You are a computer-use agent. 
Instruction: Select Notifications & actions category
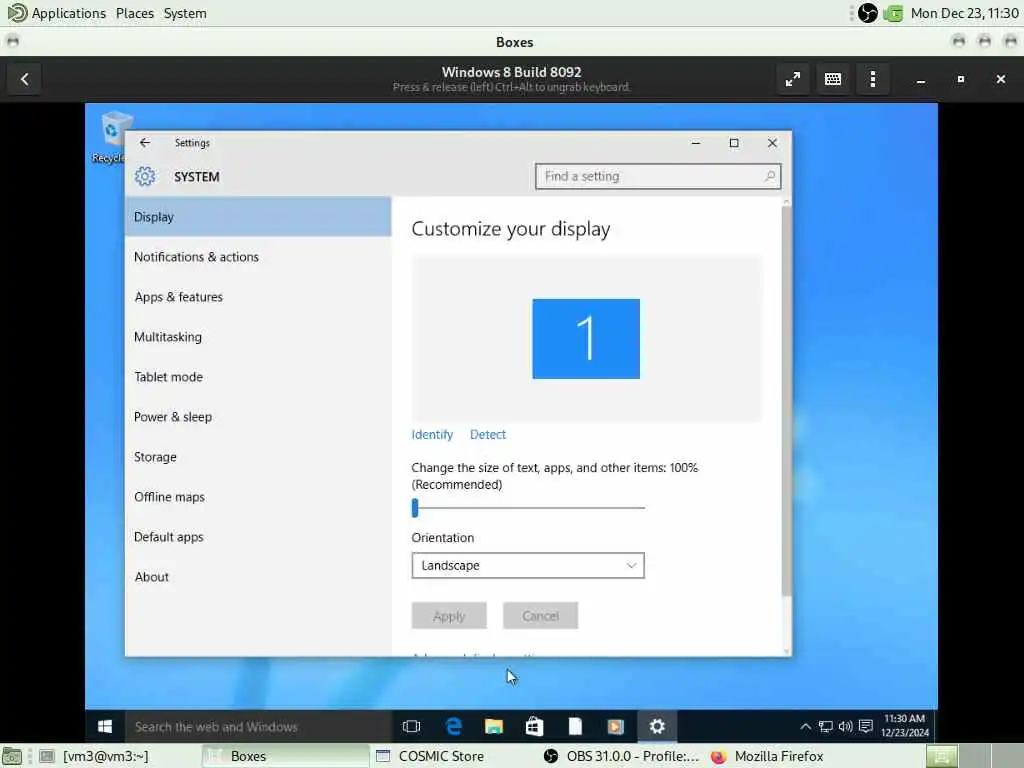[258, 257]
